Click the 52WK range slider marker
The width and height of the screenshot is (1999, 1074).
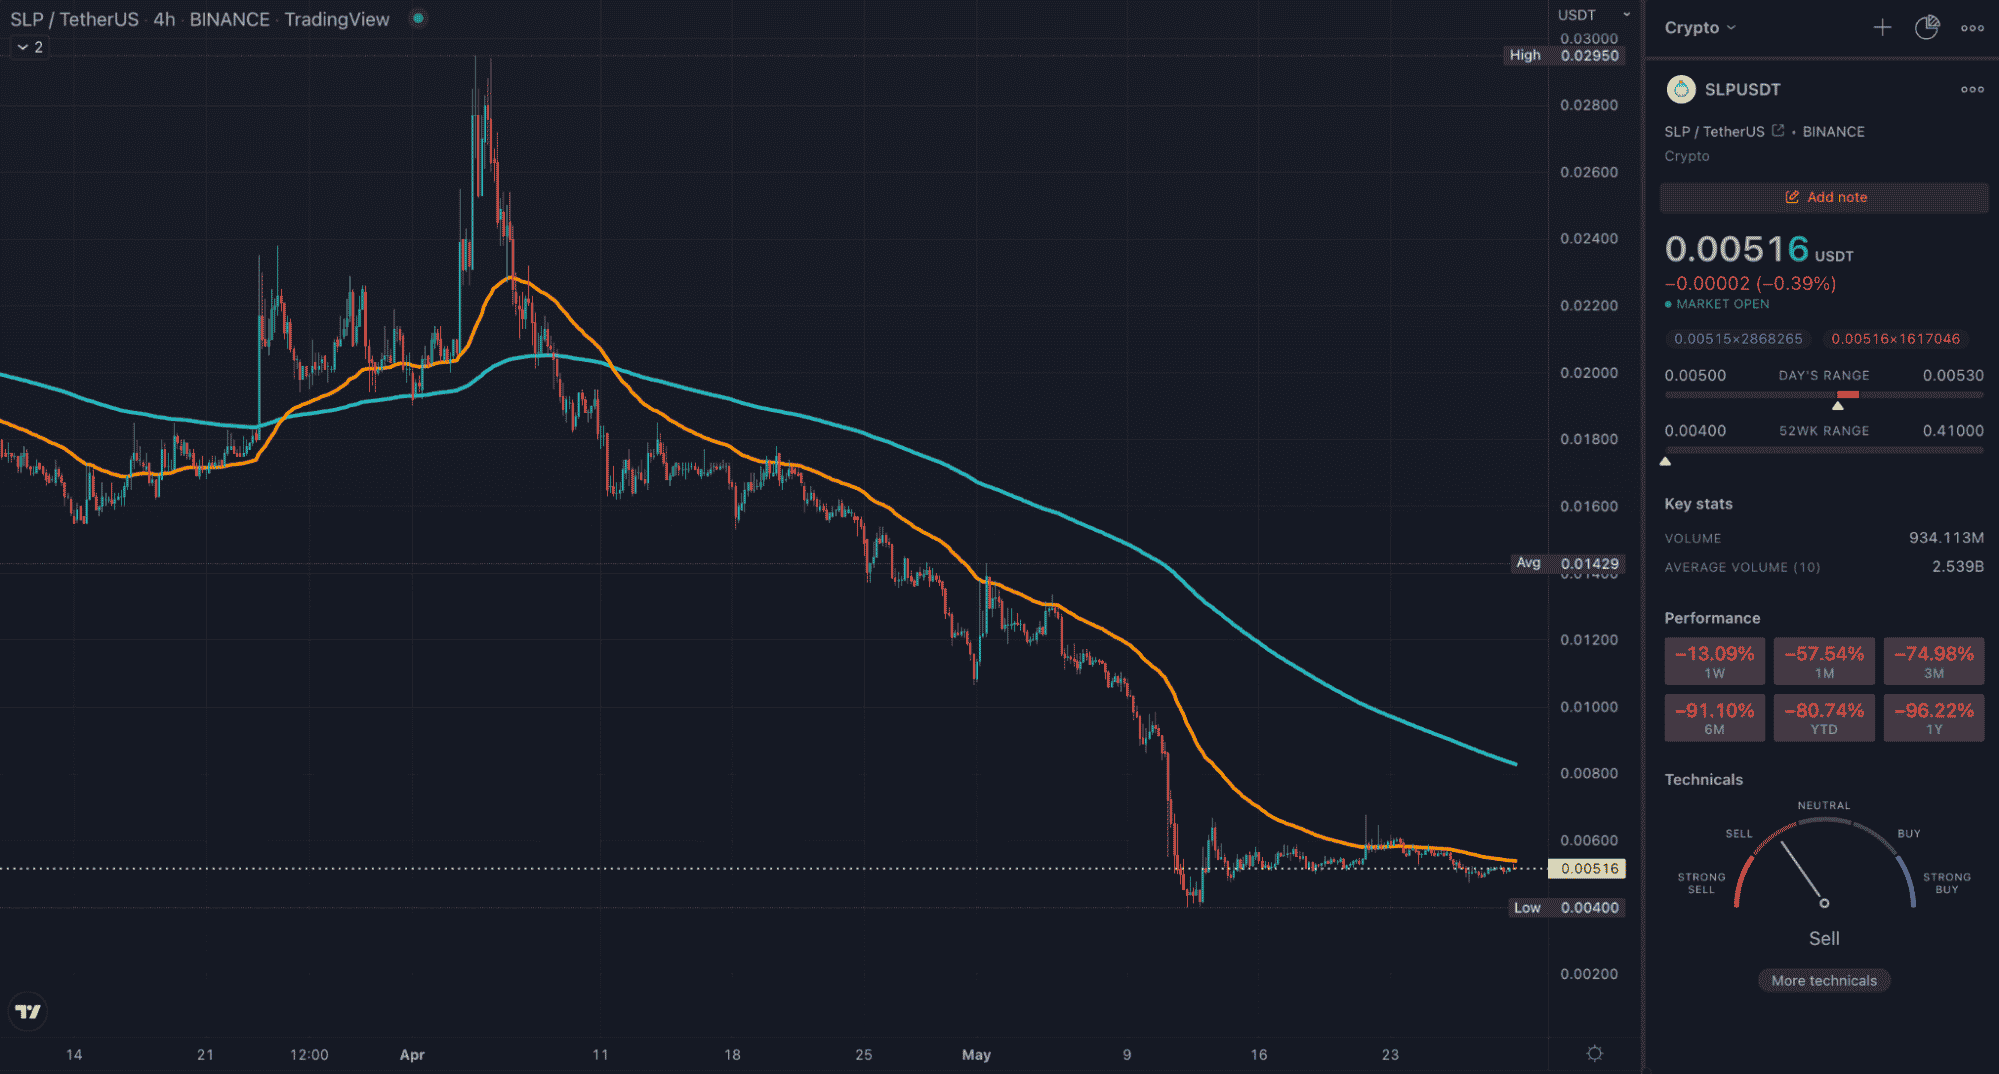point(1665,461)
